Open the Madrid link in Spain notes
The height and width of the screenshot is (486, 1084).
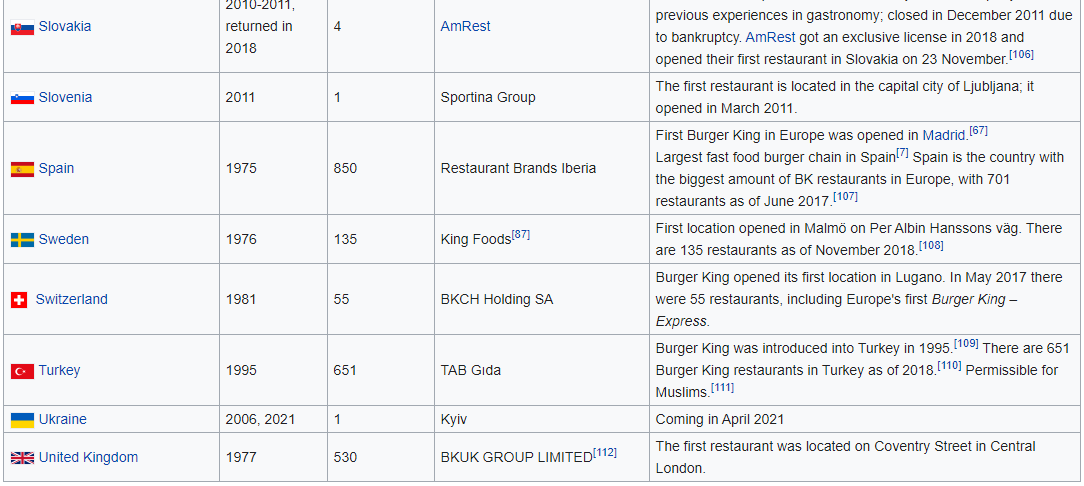pos(944,136)
